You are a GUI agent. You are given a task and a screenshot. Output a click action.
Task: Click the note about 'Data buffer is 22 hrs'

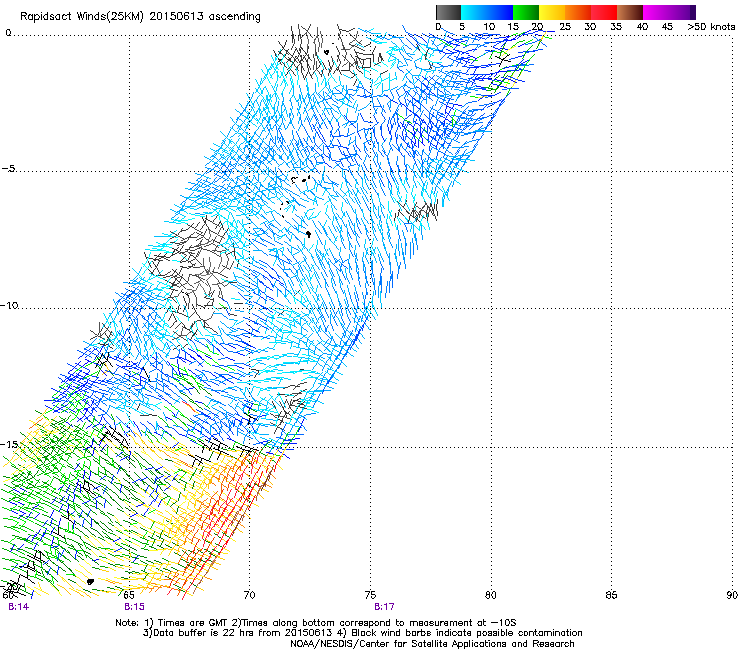coord(362,633)
